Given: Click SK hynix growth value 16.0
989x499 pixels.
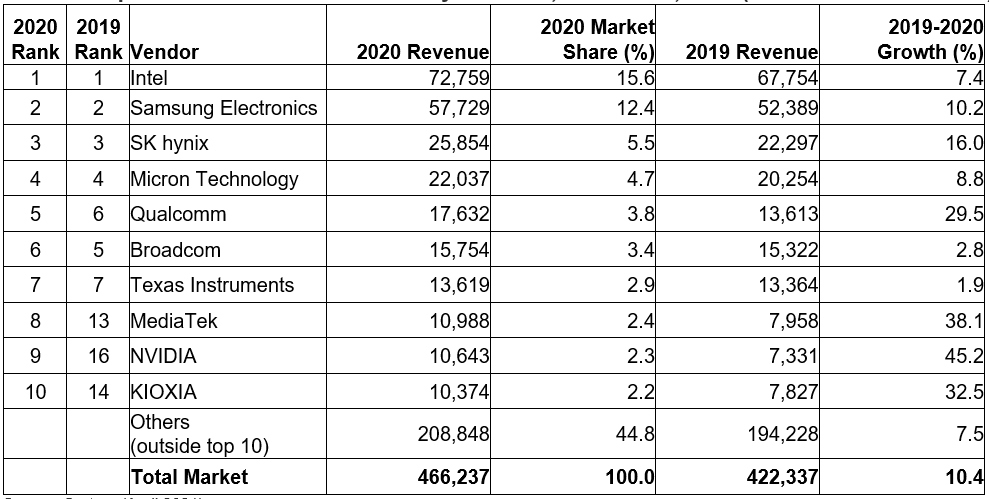Looking at the screenshot, I should 963,143.
